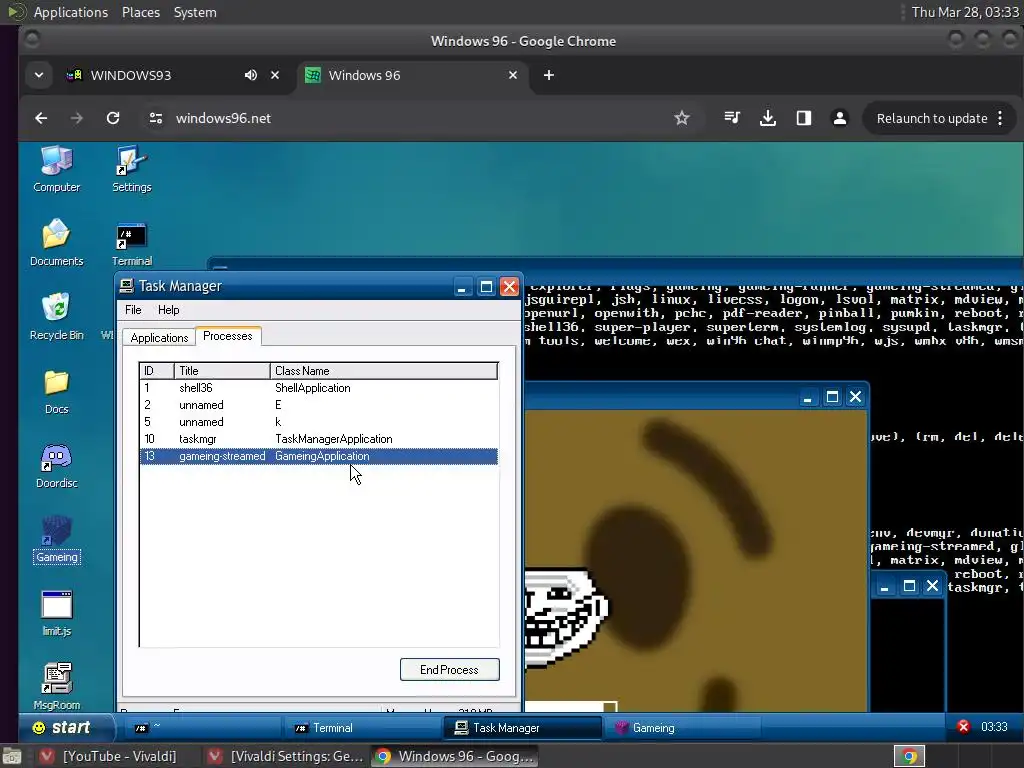
Task: Click the red error tray icon
Action: (963, 727)
